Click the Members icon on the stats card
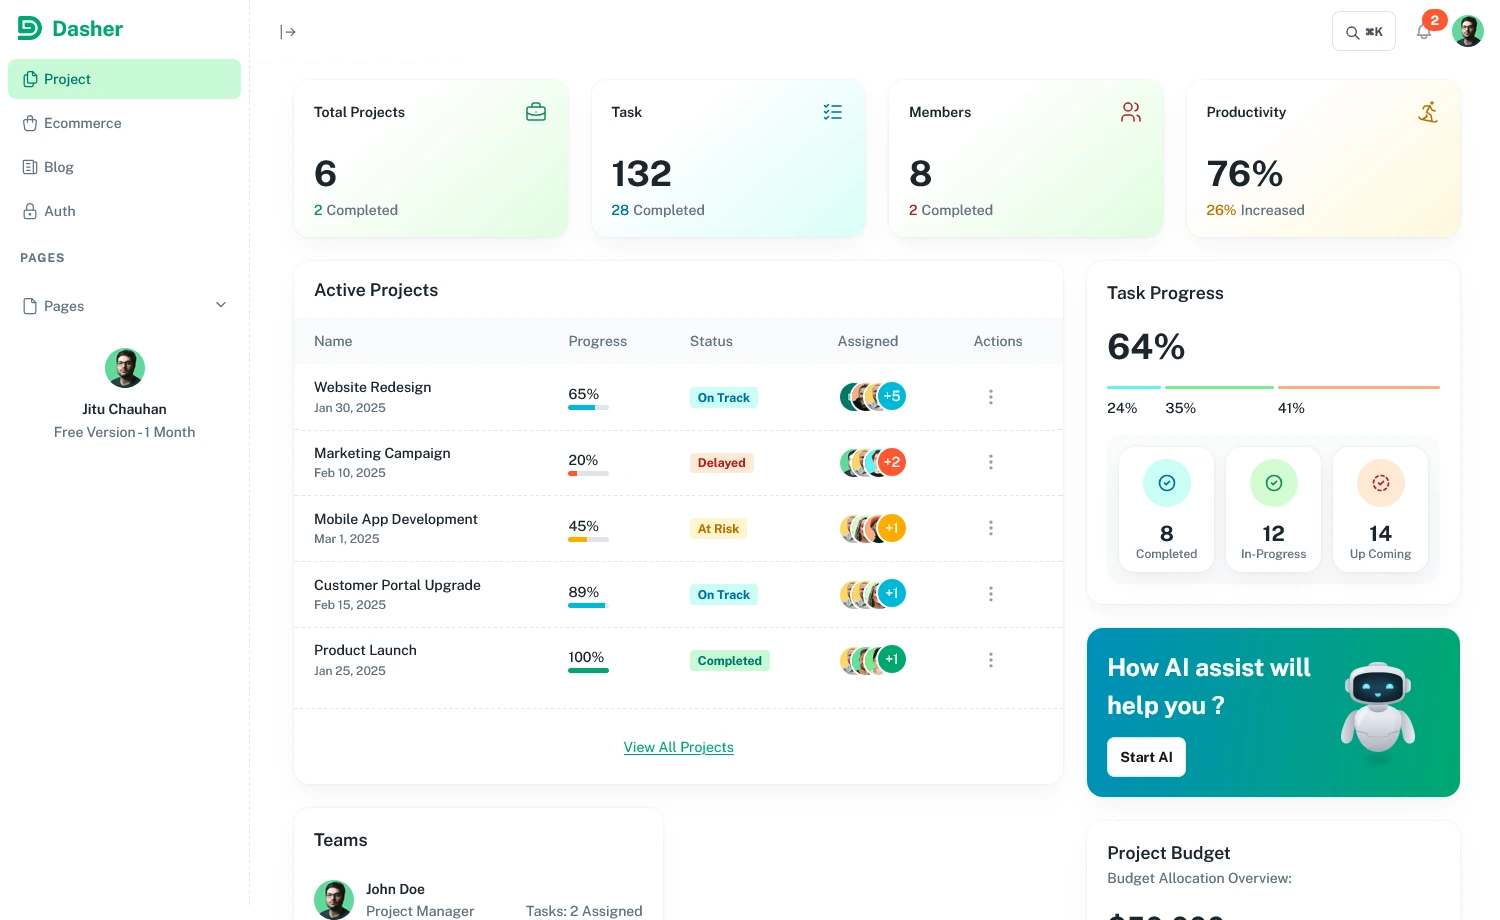 click(1131, 112)
